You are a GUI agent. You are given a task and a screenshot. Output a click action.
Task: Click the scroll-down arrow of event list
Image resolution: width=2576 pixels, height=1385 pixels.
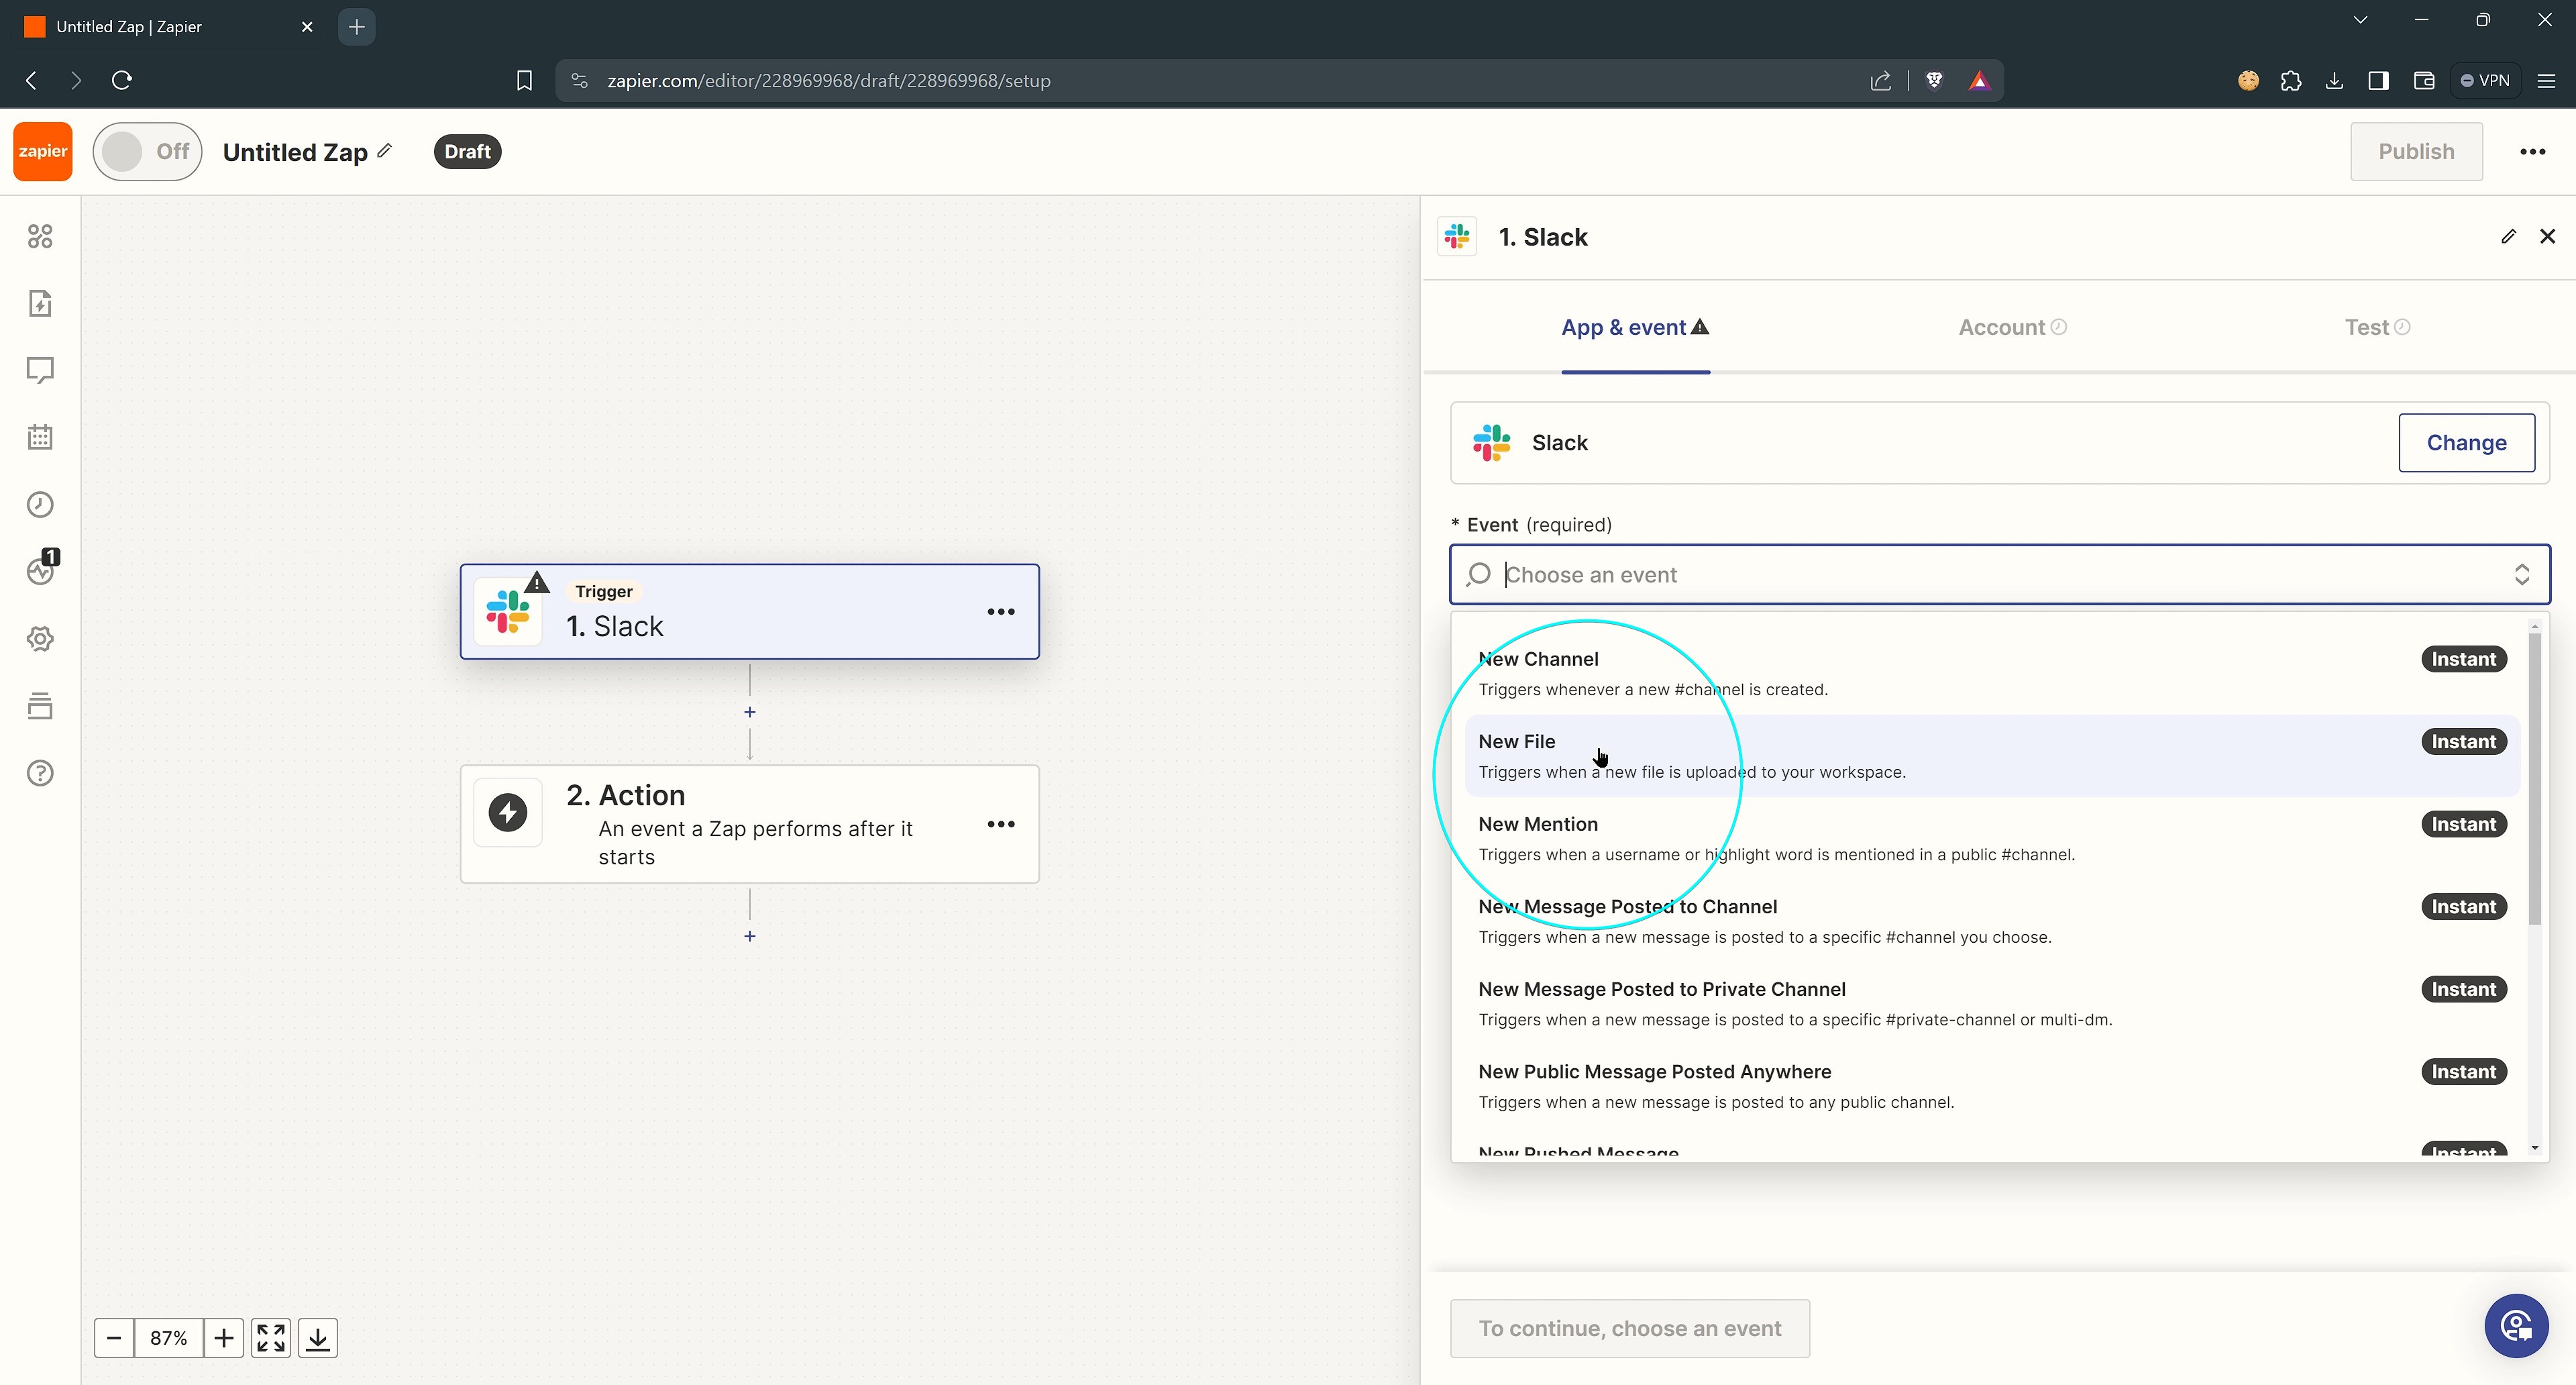(x=2534, y=1147)
